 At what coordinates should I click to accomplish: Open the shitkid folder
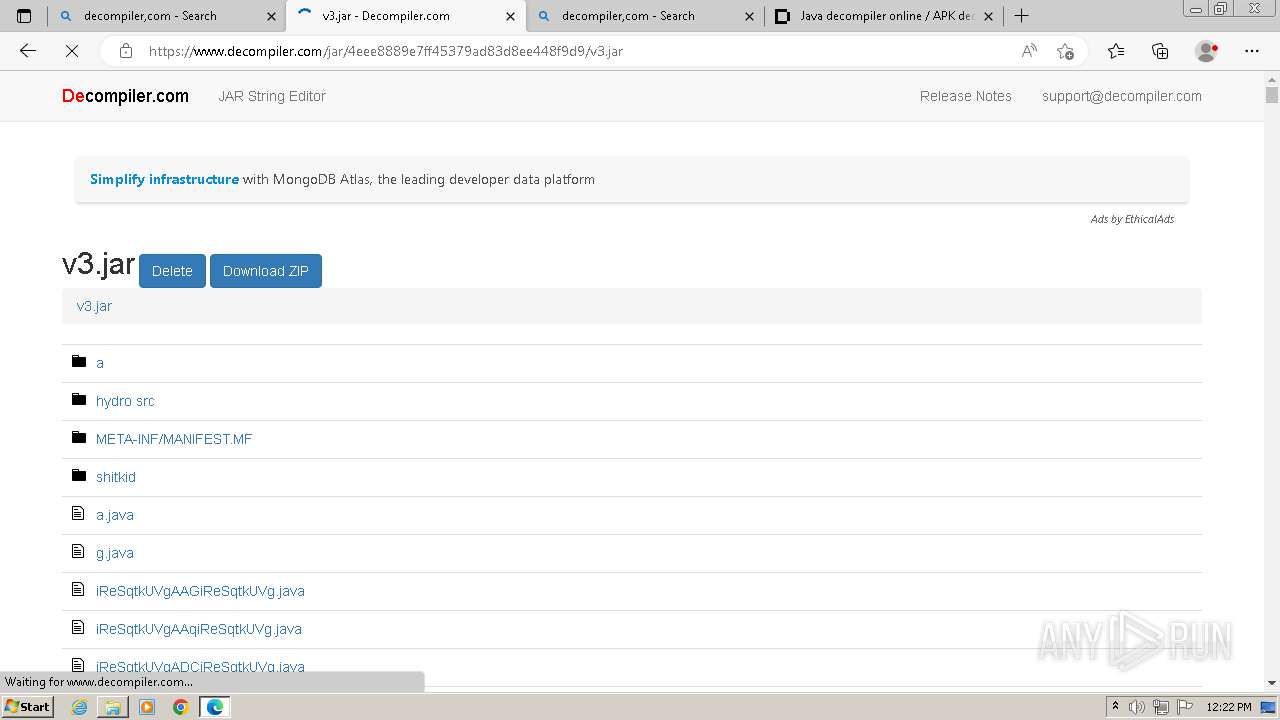[116, 477]
